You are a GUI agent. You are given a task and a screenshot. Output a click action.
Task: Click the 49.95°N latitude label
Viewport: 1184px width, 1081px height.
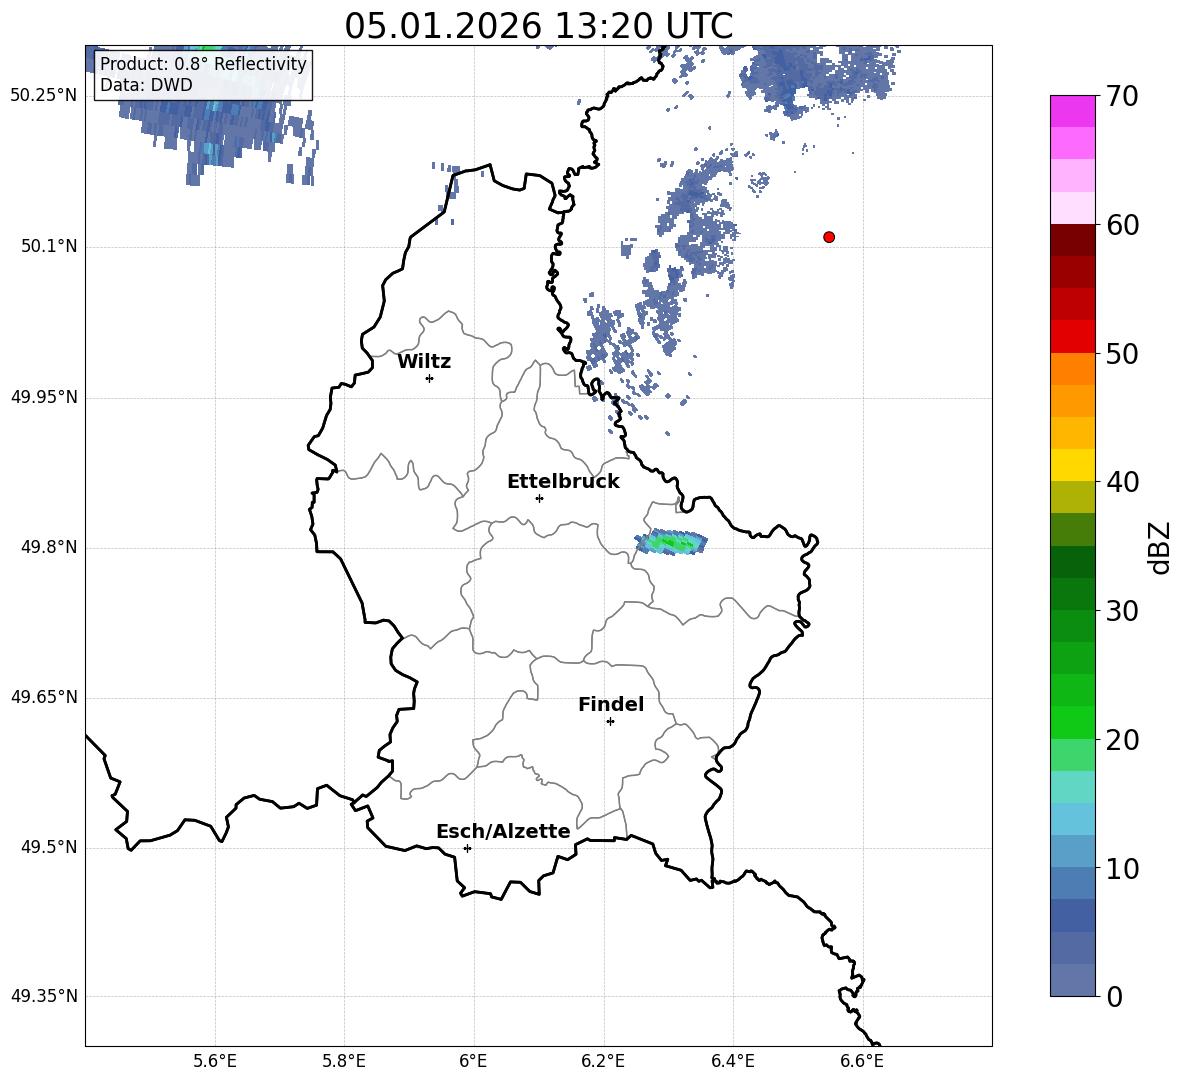click(44, 397)
